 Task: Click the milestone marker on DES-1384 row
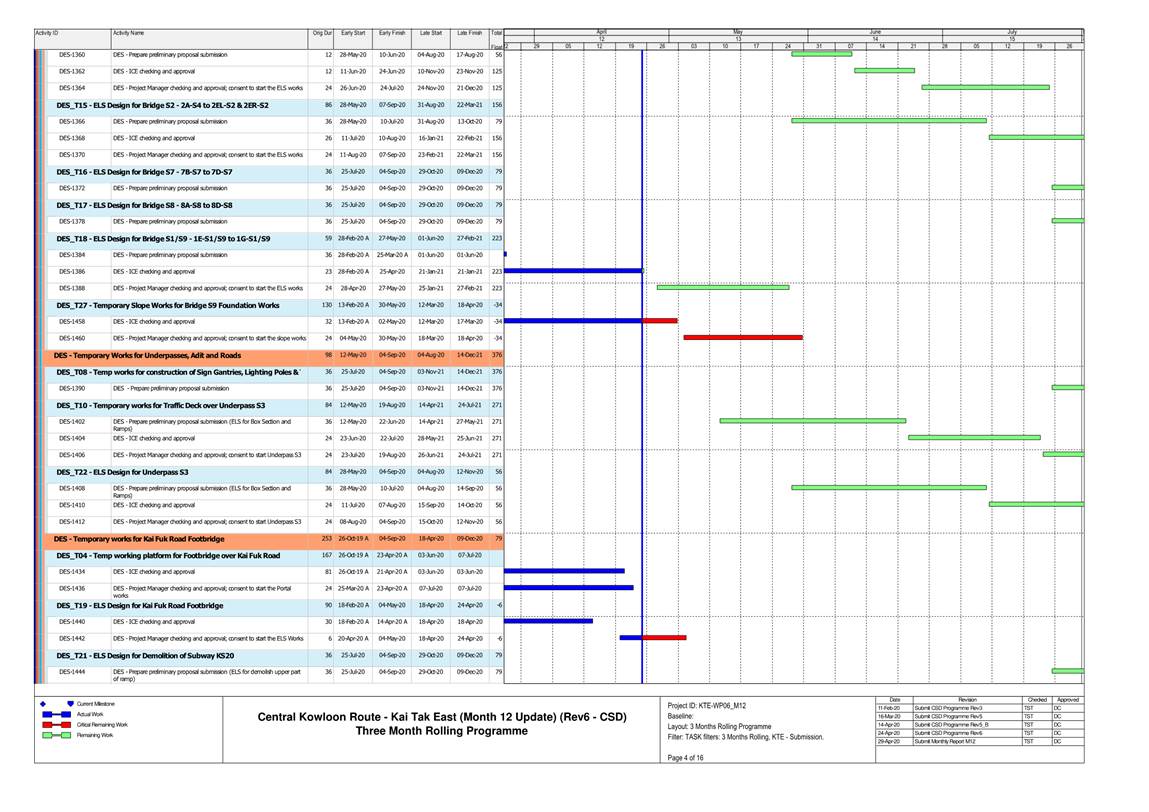[x=505, y=255]
